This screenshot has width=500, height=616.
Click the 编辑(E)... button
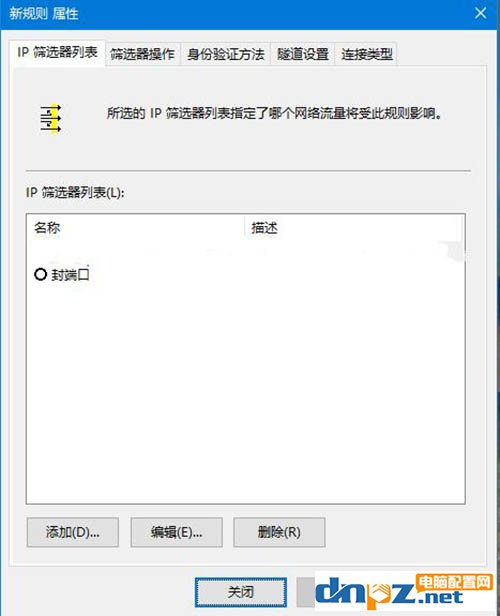tap(176, 532)
